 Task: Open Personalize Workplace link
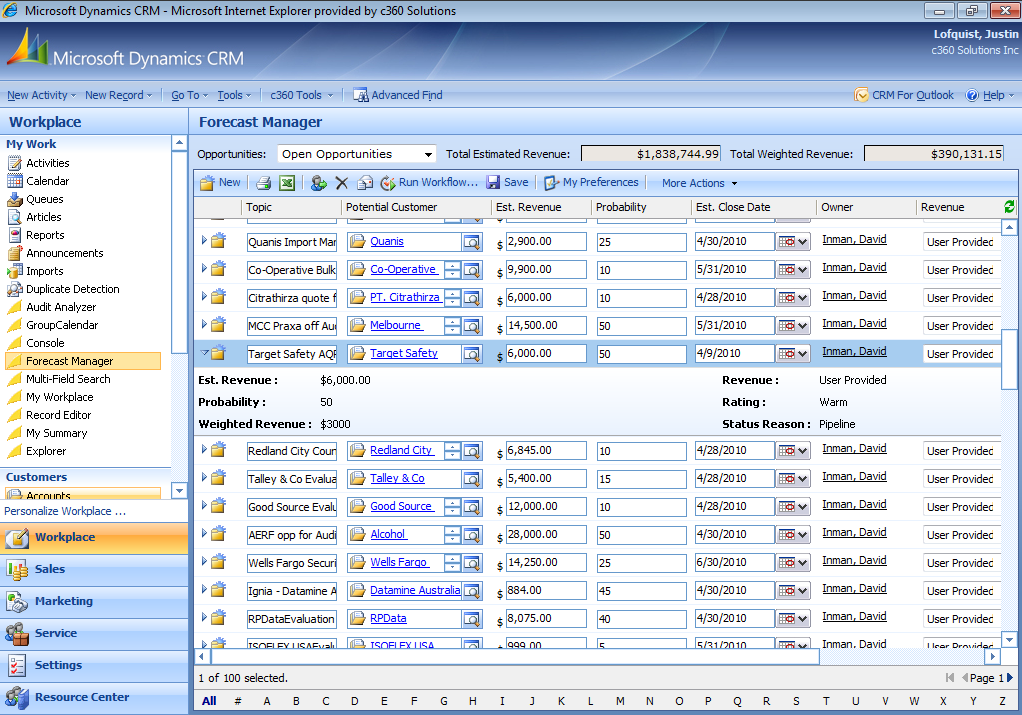(65, 512)
